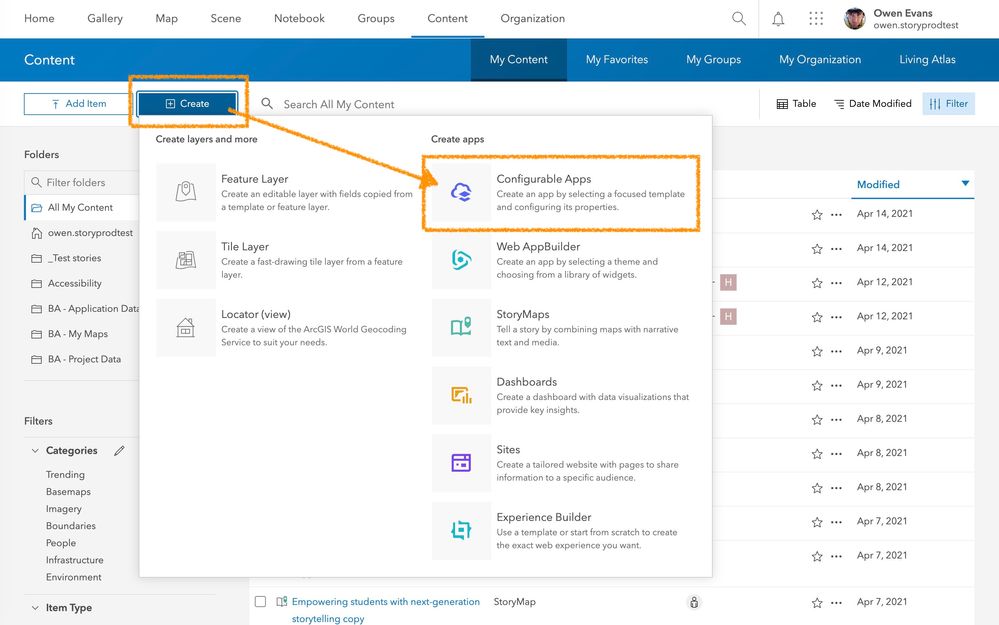Choose Configurable Apps from create menu
The width and height of the screenshot is (999, 625).
click(561, 192)
